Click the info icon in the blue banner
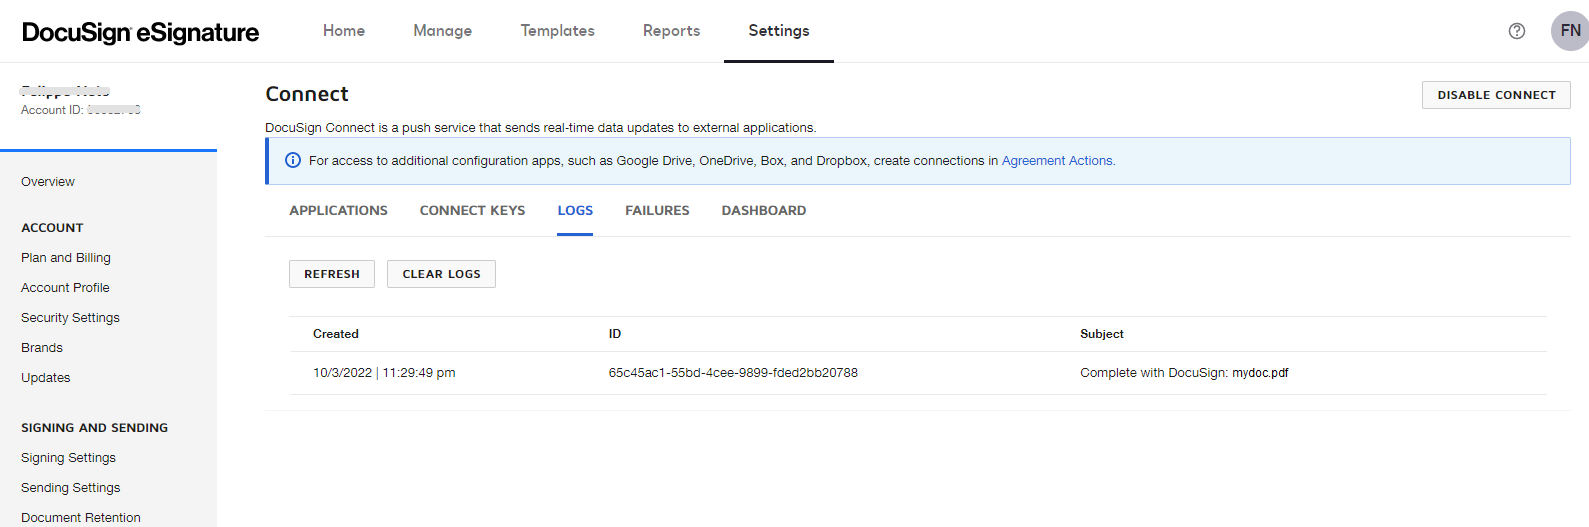Viewport: 1589px width, 527px height. click(x=293, y=160)
